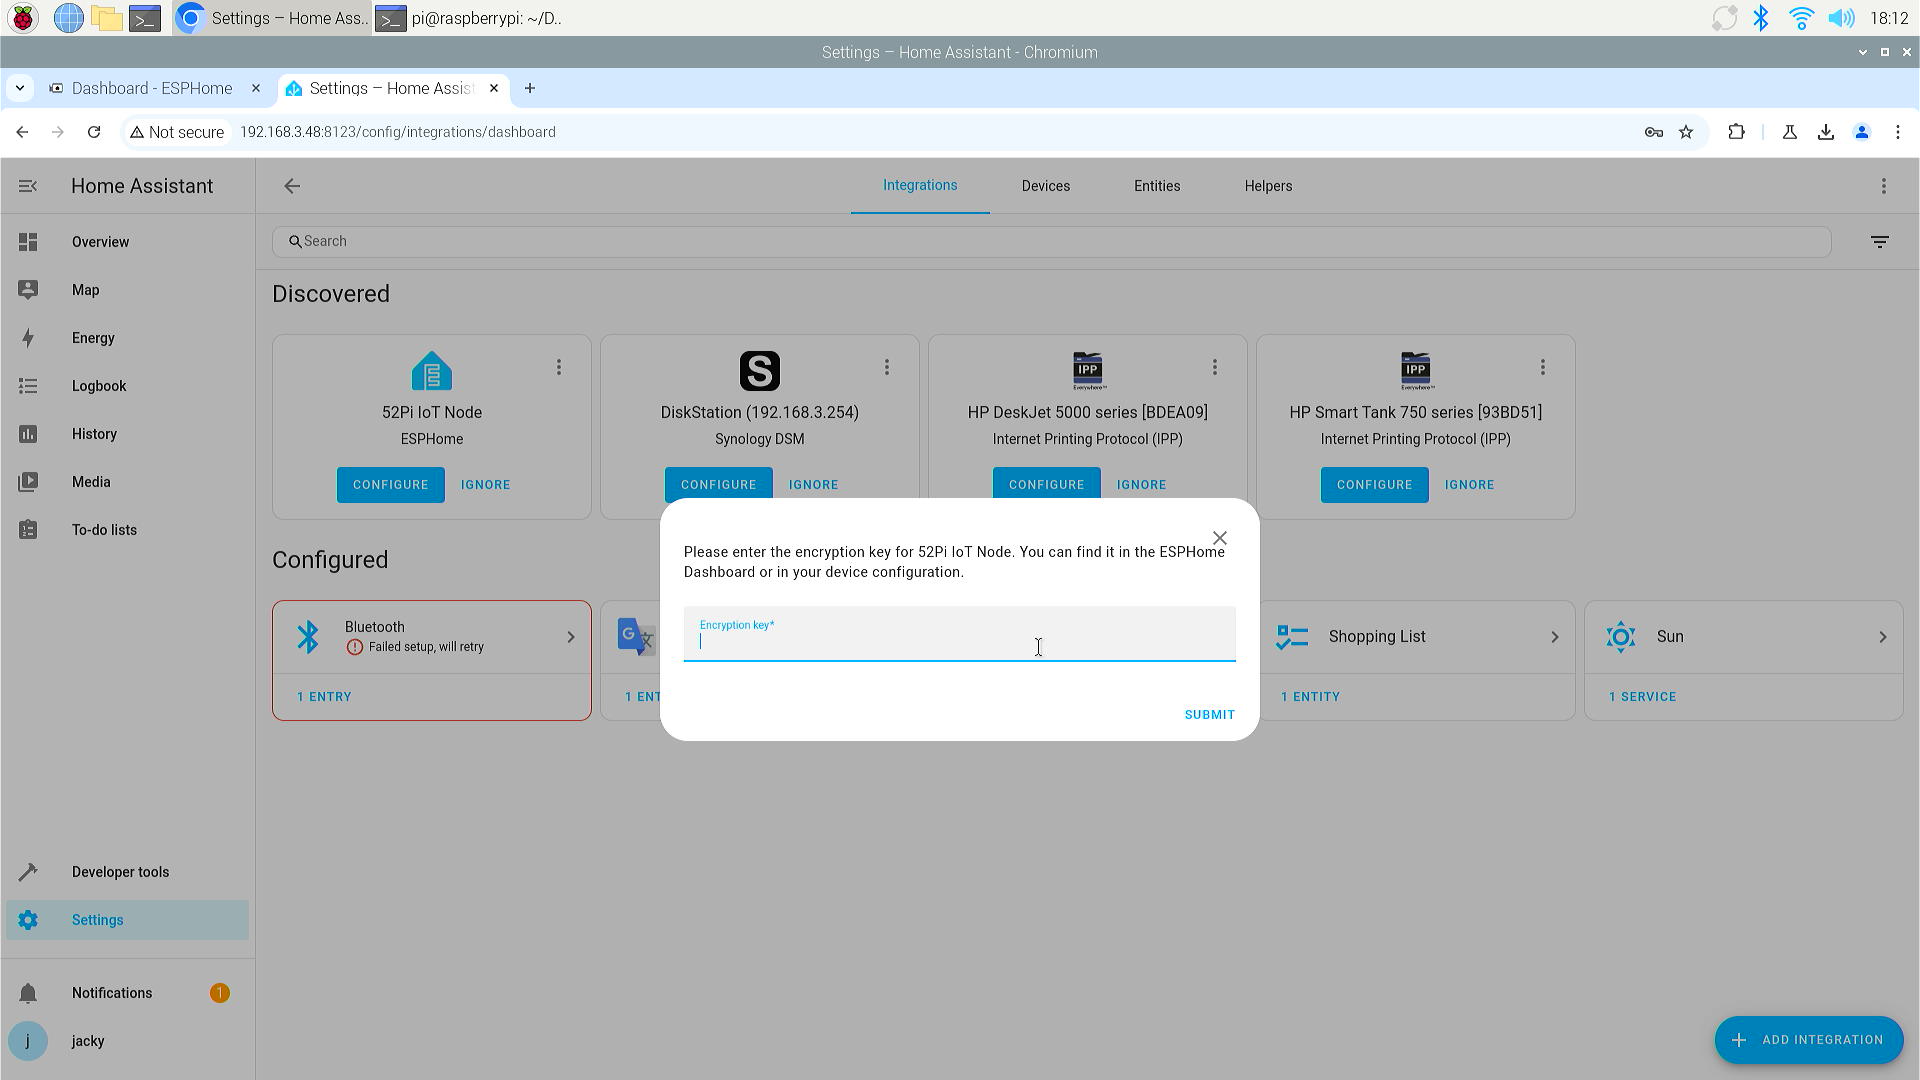Open Map in sidebar
Screen dimensions: 1920x1080
[x=127, y=290]
